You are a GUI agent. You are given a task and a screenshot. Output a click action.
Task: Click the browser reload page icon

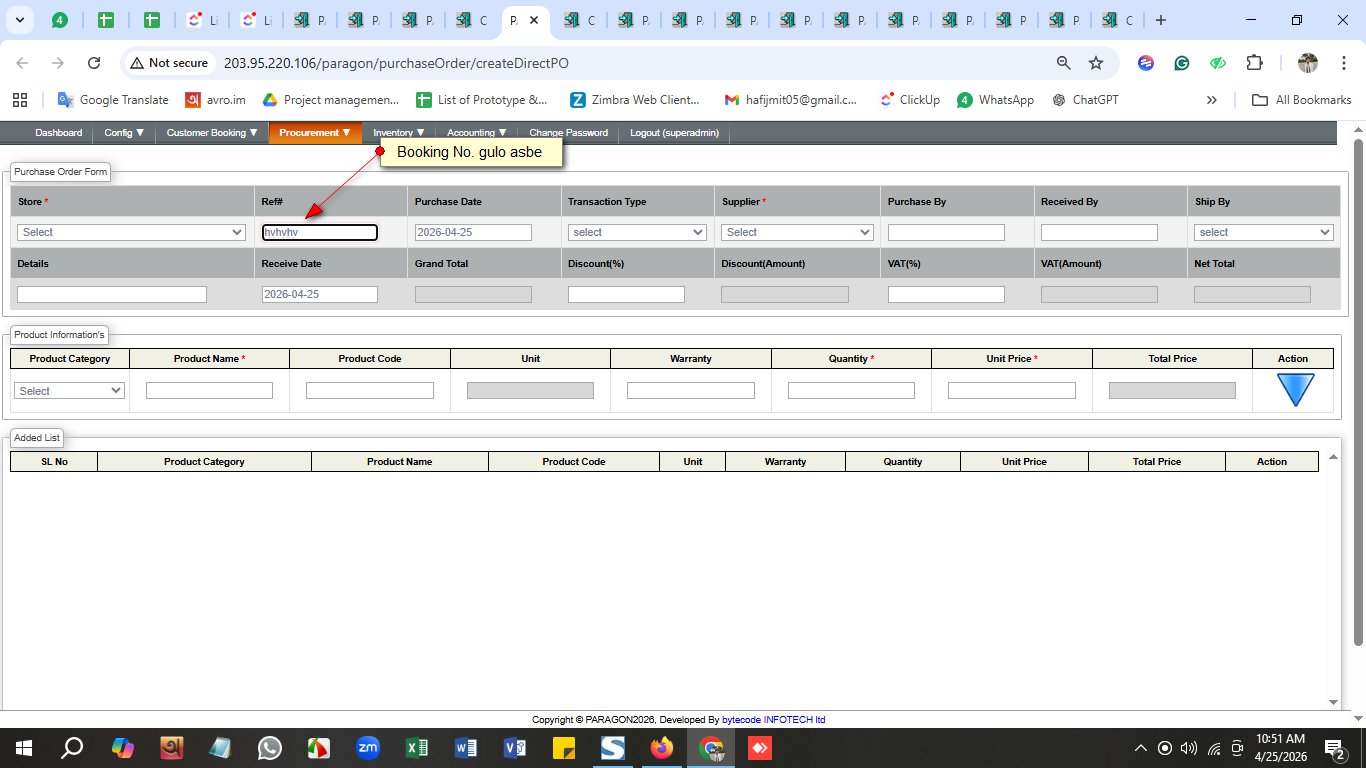click(x=94, y=63)
